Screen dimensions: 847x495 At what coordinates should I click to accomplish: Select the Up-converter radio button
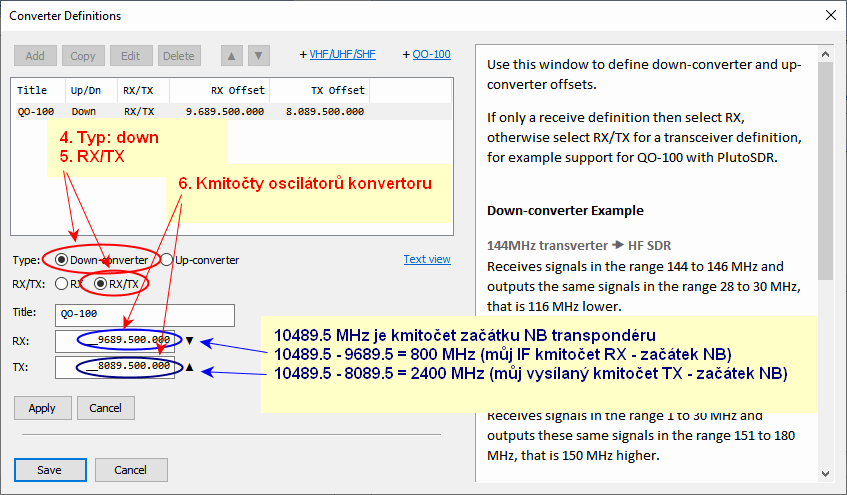tap(167, 260)
